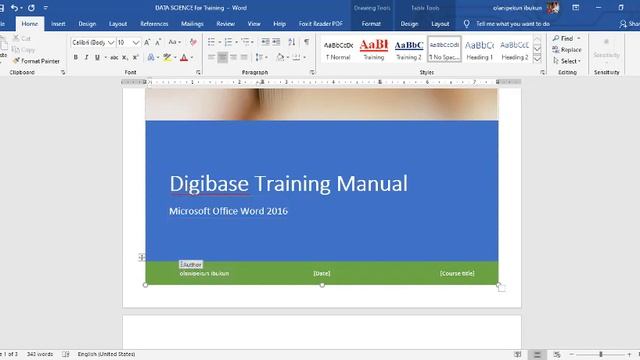
Task: Open the Clipboard dialog launcher
Action: (63, 72)
